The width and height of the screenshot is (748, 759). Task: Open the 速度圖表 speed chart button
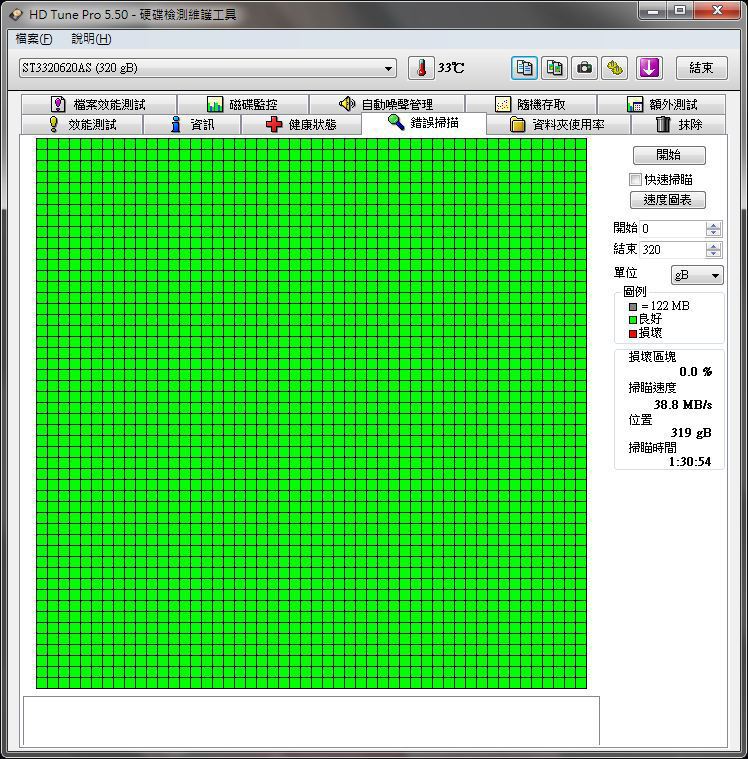click(668, 199)
